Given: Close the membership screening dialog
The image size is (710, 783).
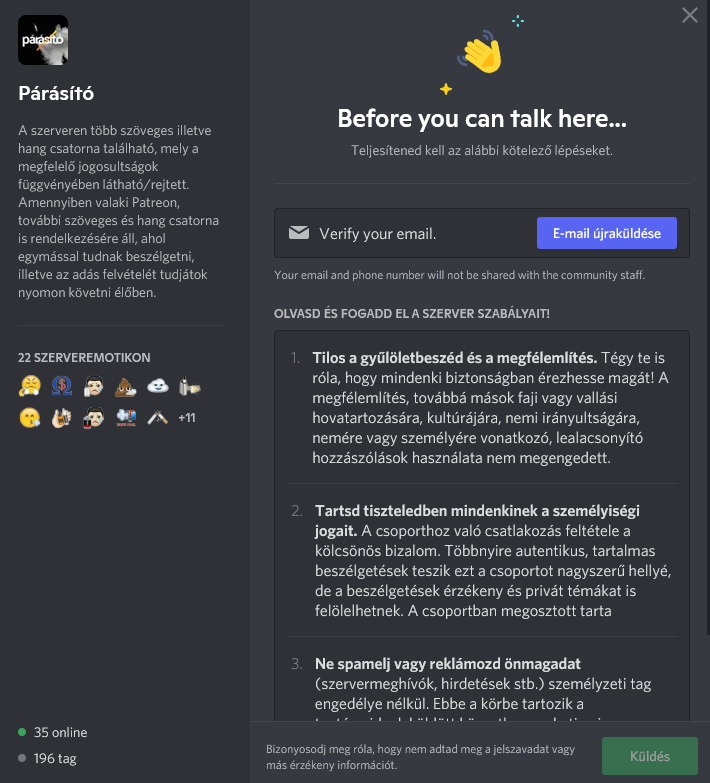Looking at the screenshot, I should [x=690, y=15].
